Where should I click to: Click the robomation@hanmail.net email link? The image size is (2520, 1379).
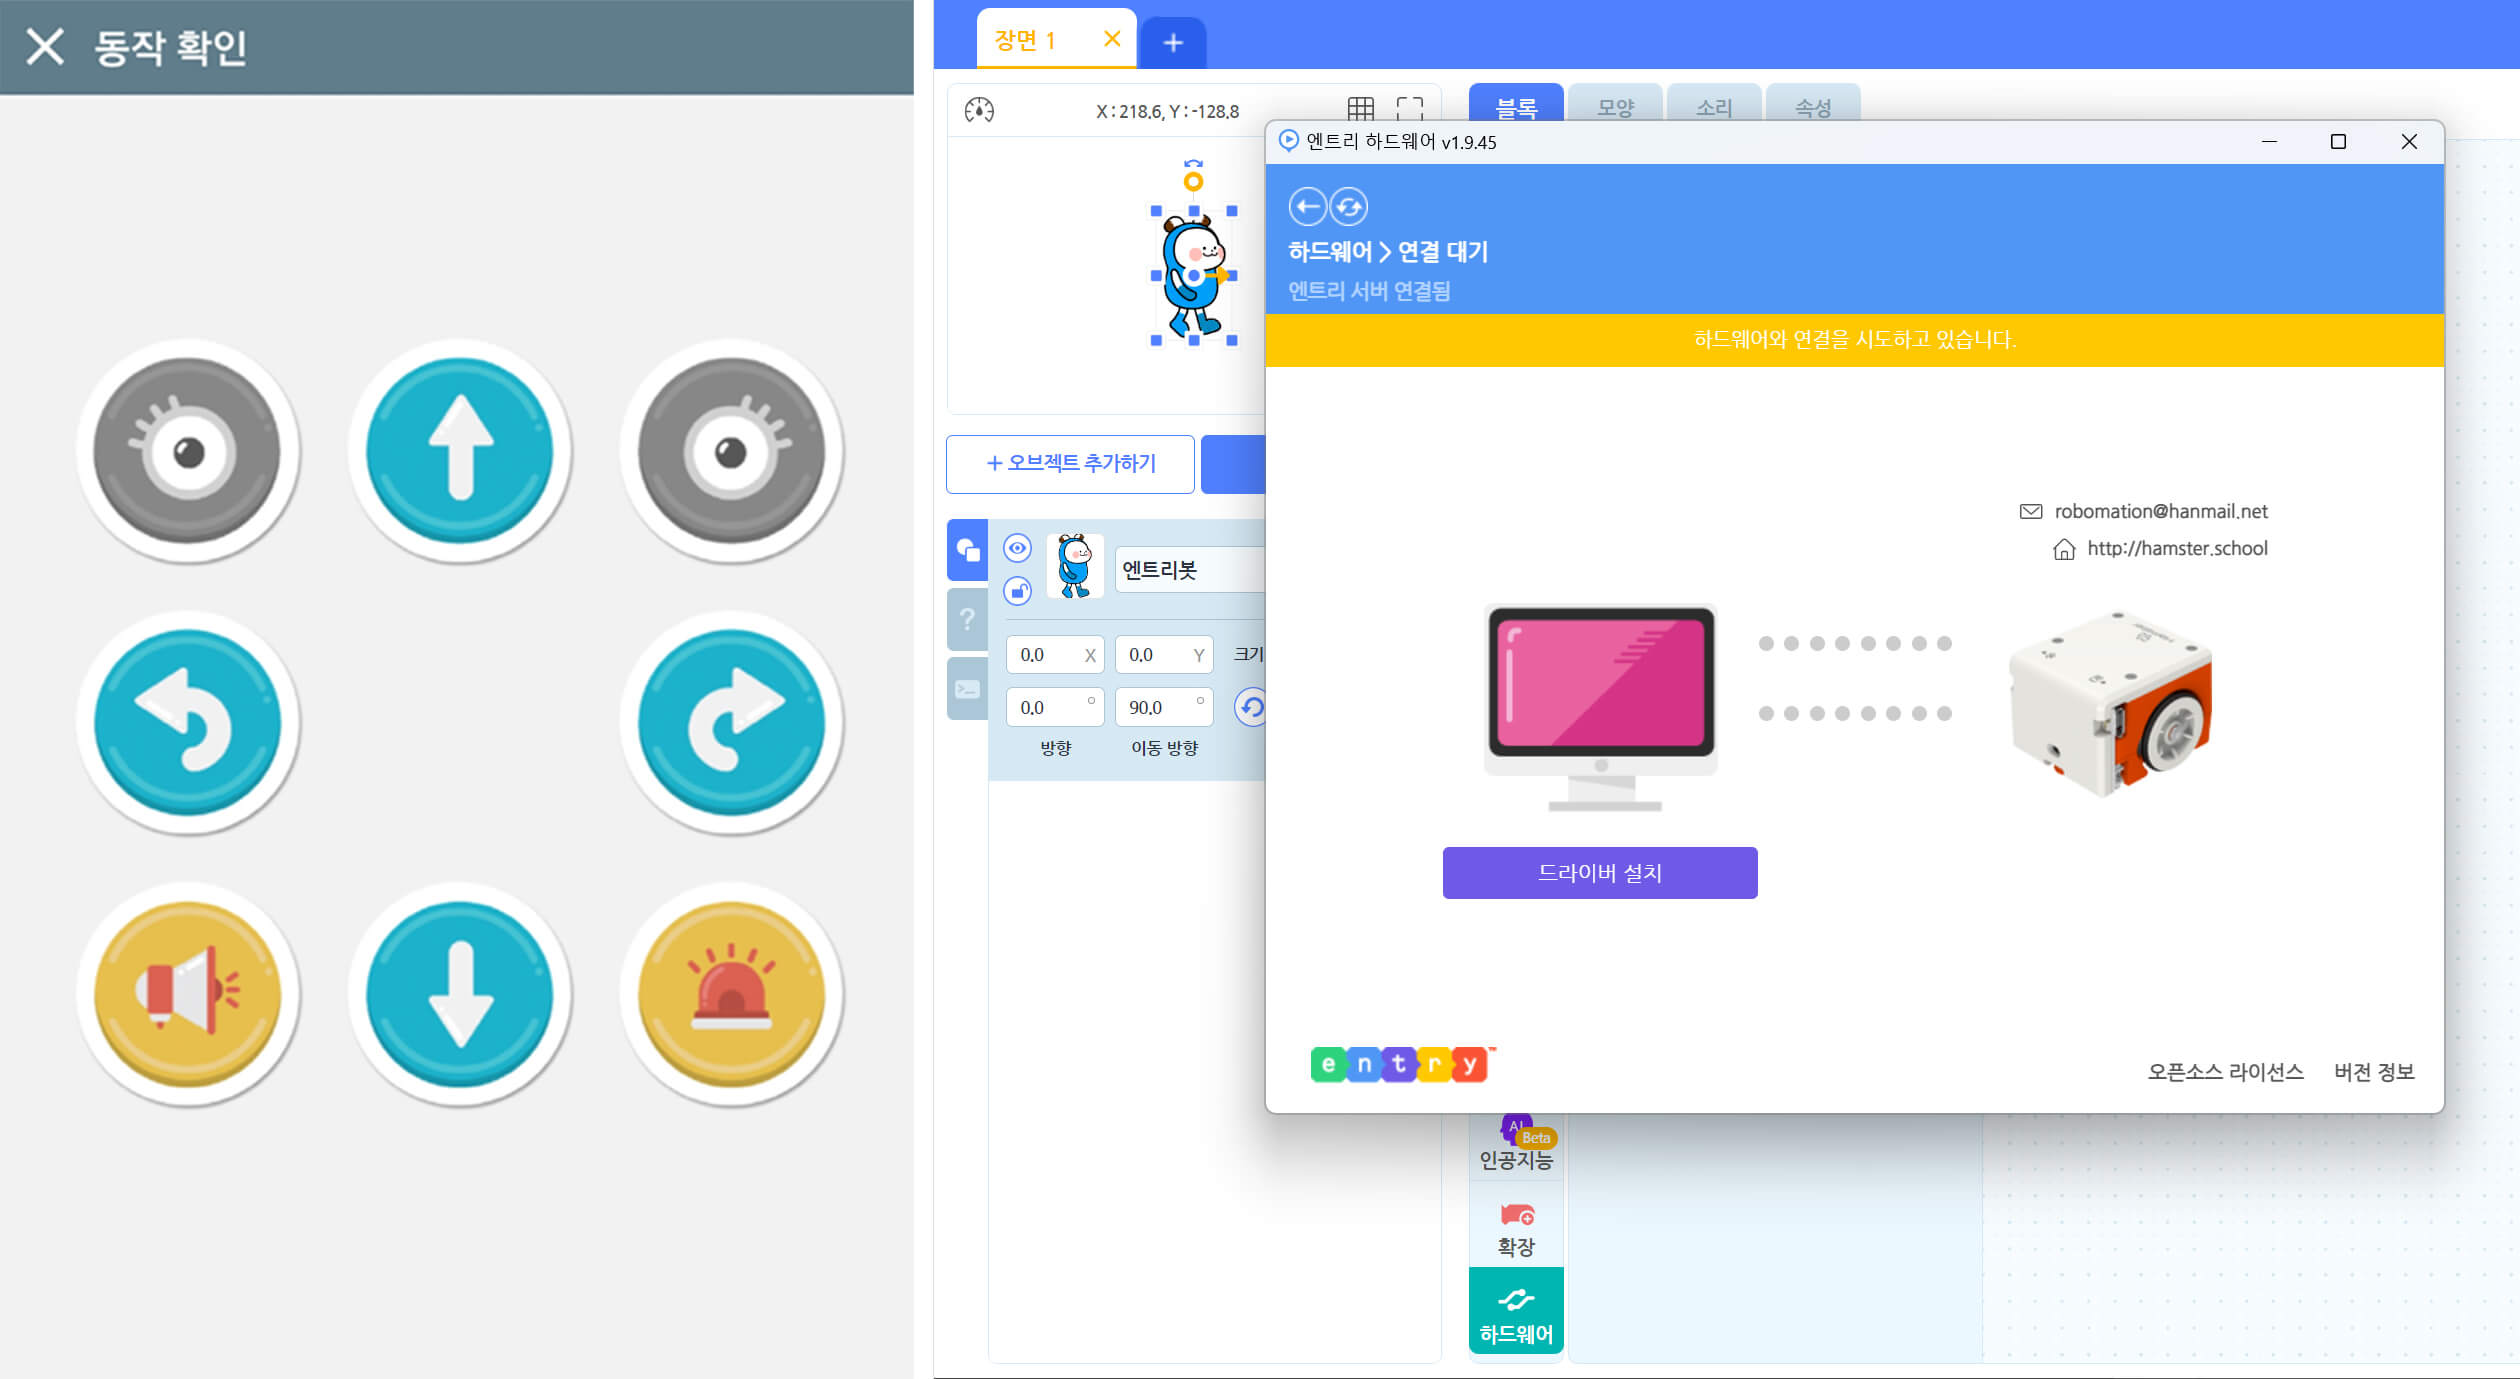(2160, 511)
